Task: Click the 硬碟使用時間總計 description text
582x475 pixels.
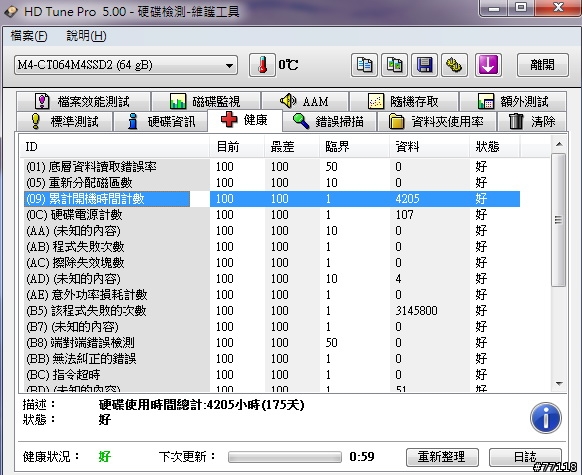Action: [x=202, y=404]
